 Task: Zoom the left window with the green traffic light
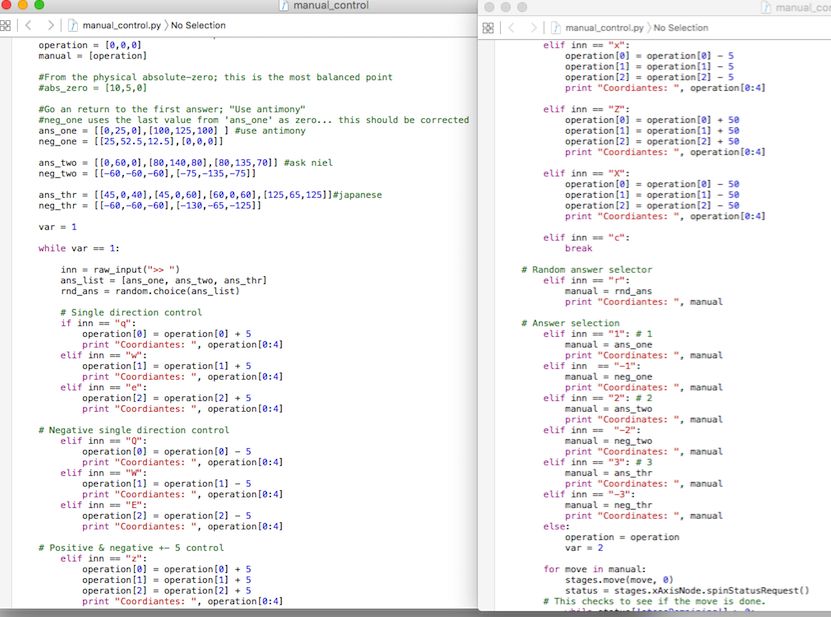pyautogui.click(x=40, y=6)
